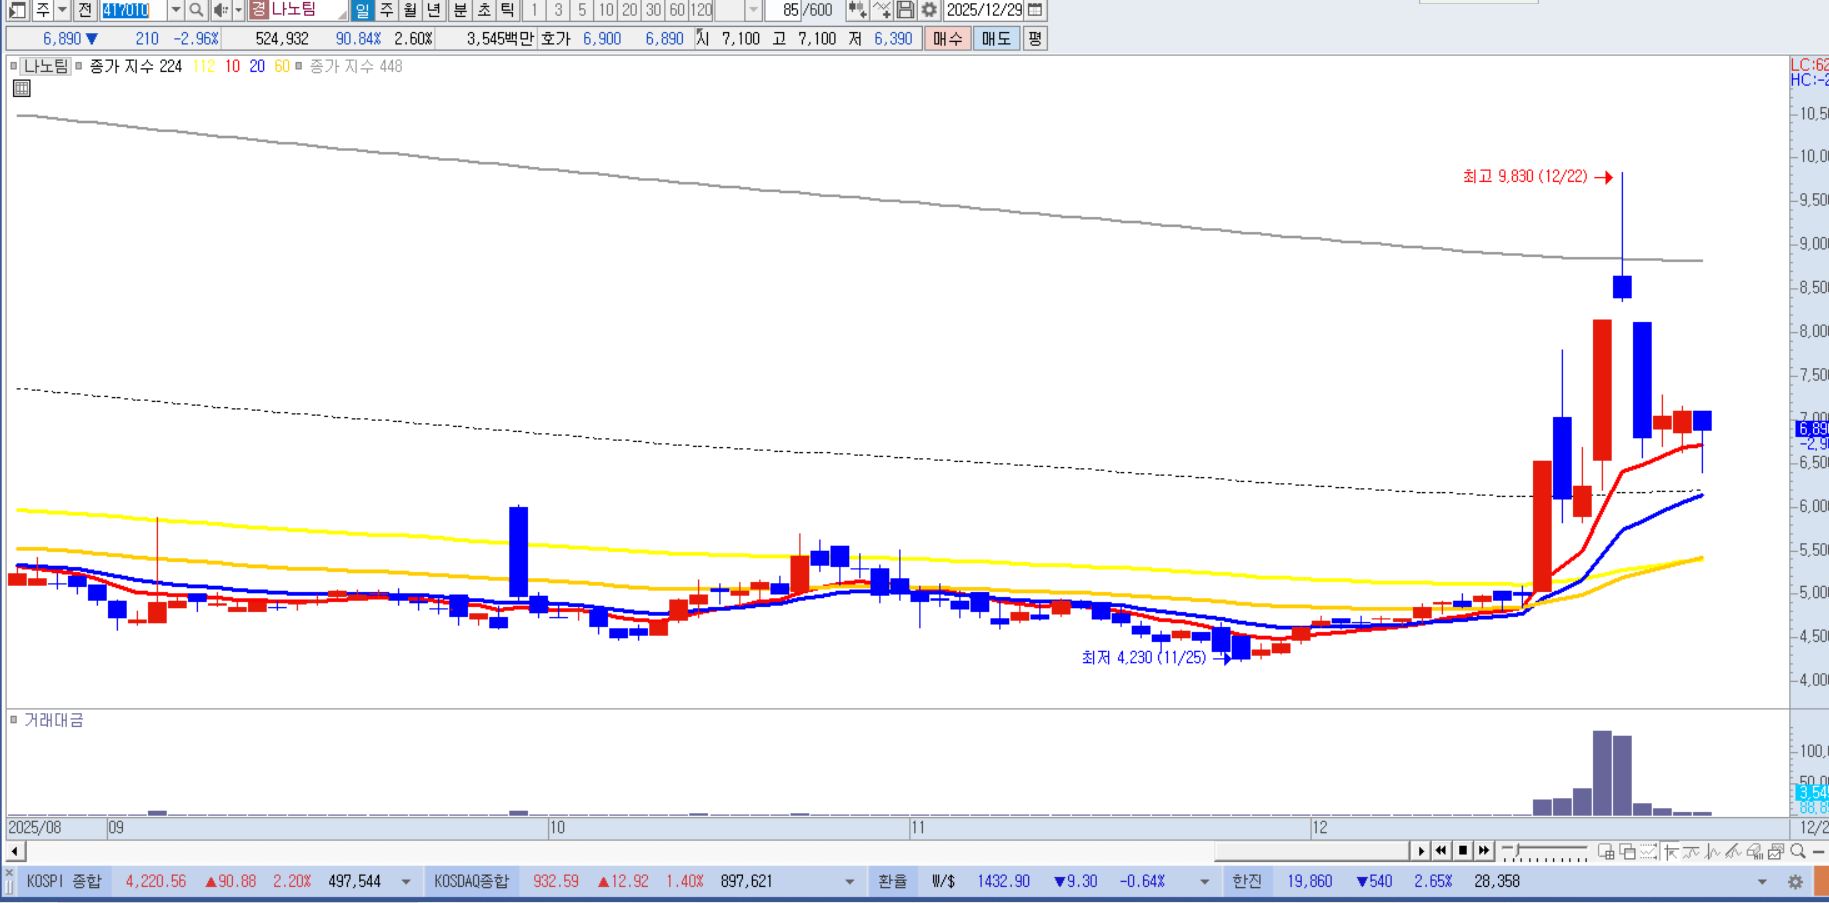The image size is (1829, 903).
Task: Click the stock code input field
Action: coord(133,10)
